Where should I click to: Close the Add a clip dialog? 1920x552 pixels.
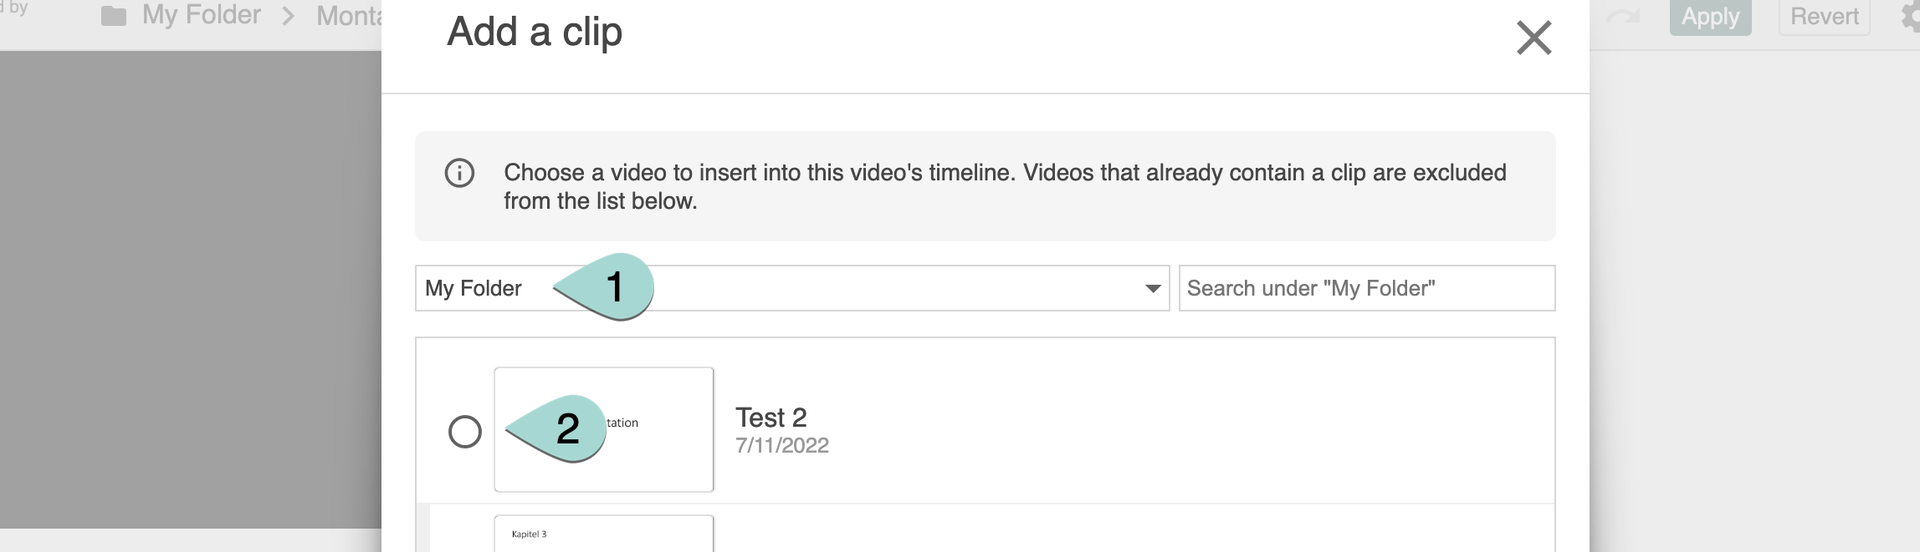pyautogui.click(x=1533, y=38)
